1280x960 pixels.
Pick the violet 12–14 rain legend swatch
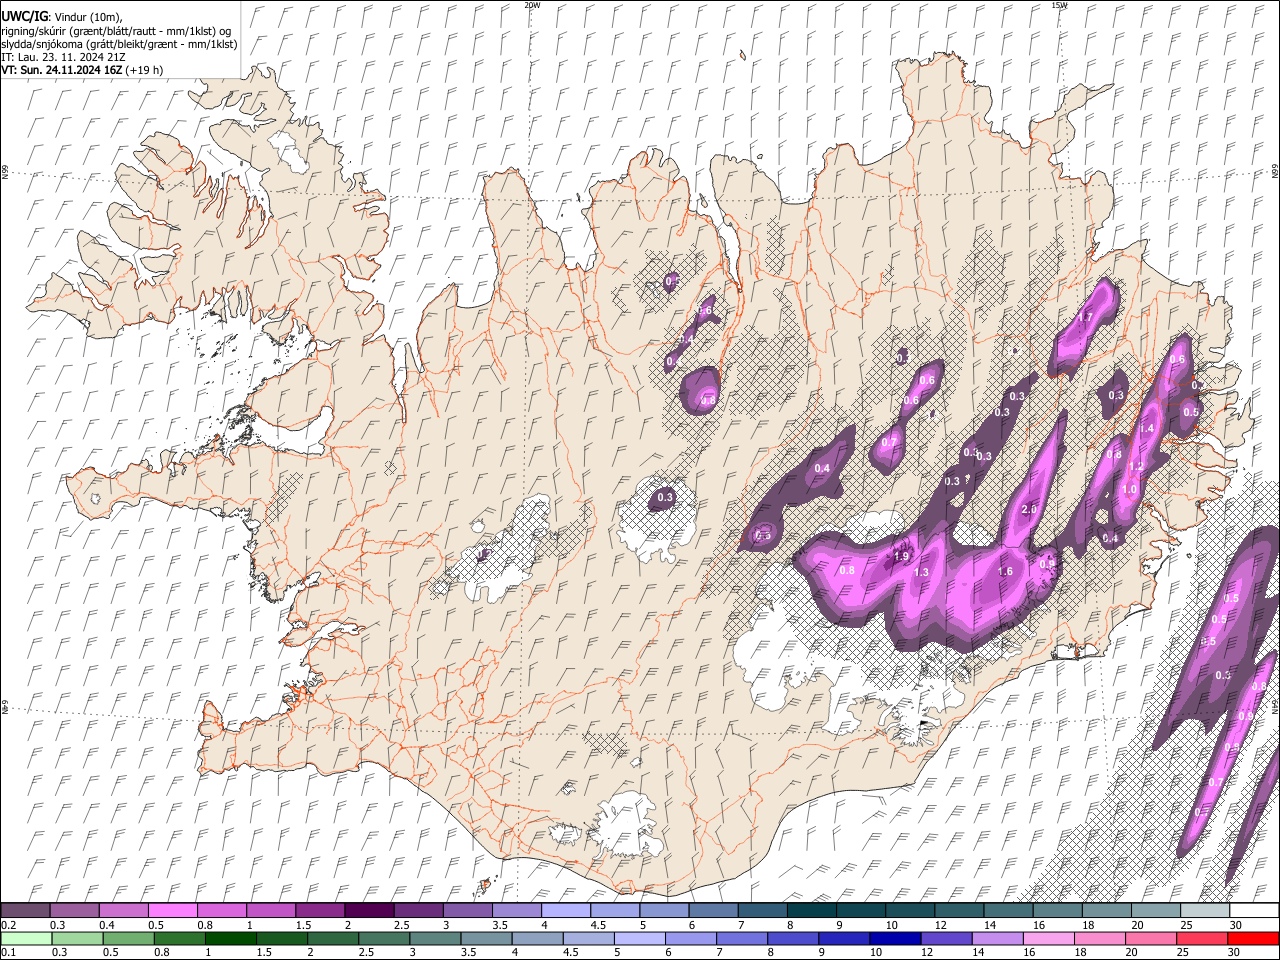[x=947, y=938]
